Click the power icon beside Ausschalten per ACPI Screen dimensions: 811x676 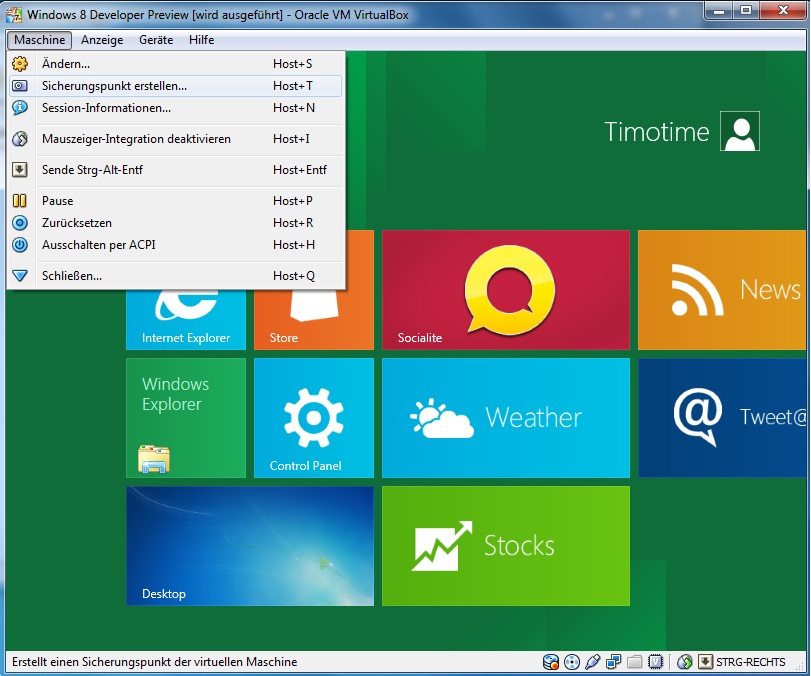(x=20, y=245)
